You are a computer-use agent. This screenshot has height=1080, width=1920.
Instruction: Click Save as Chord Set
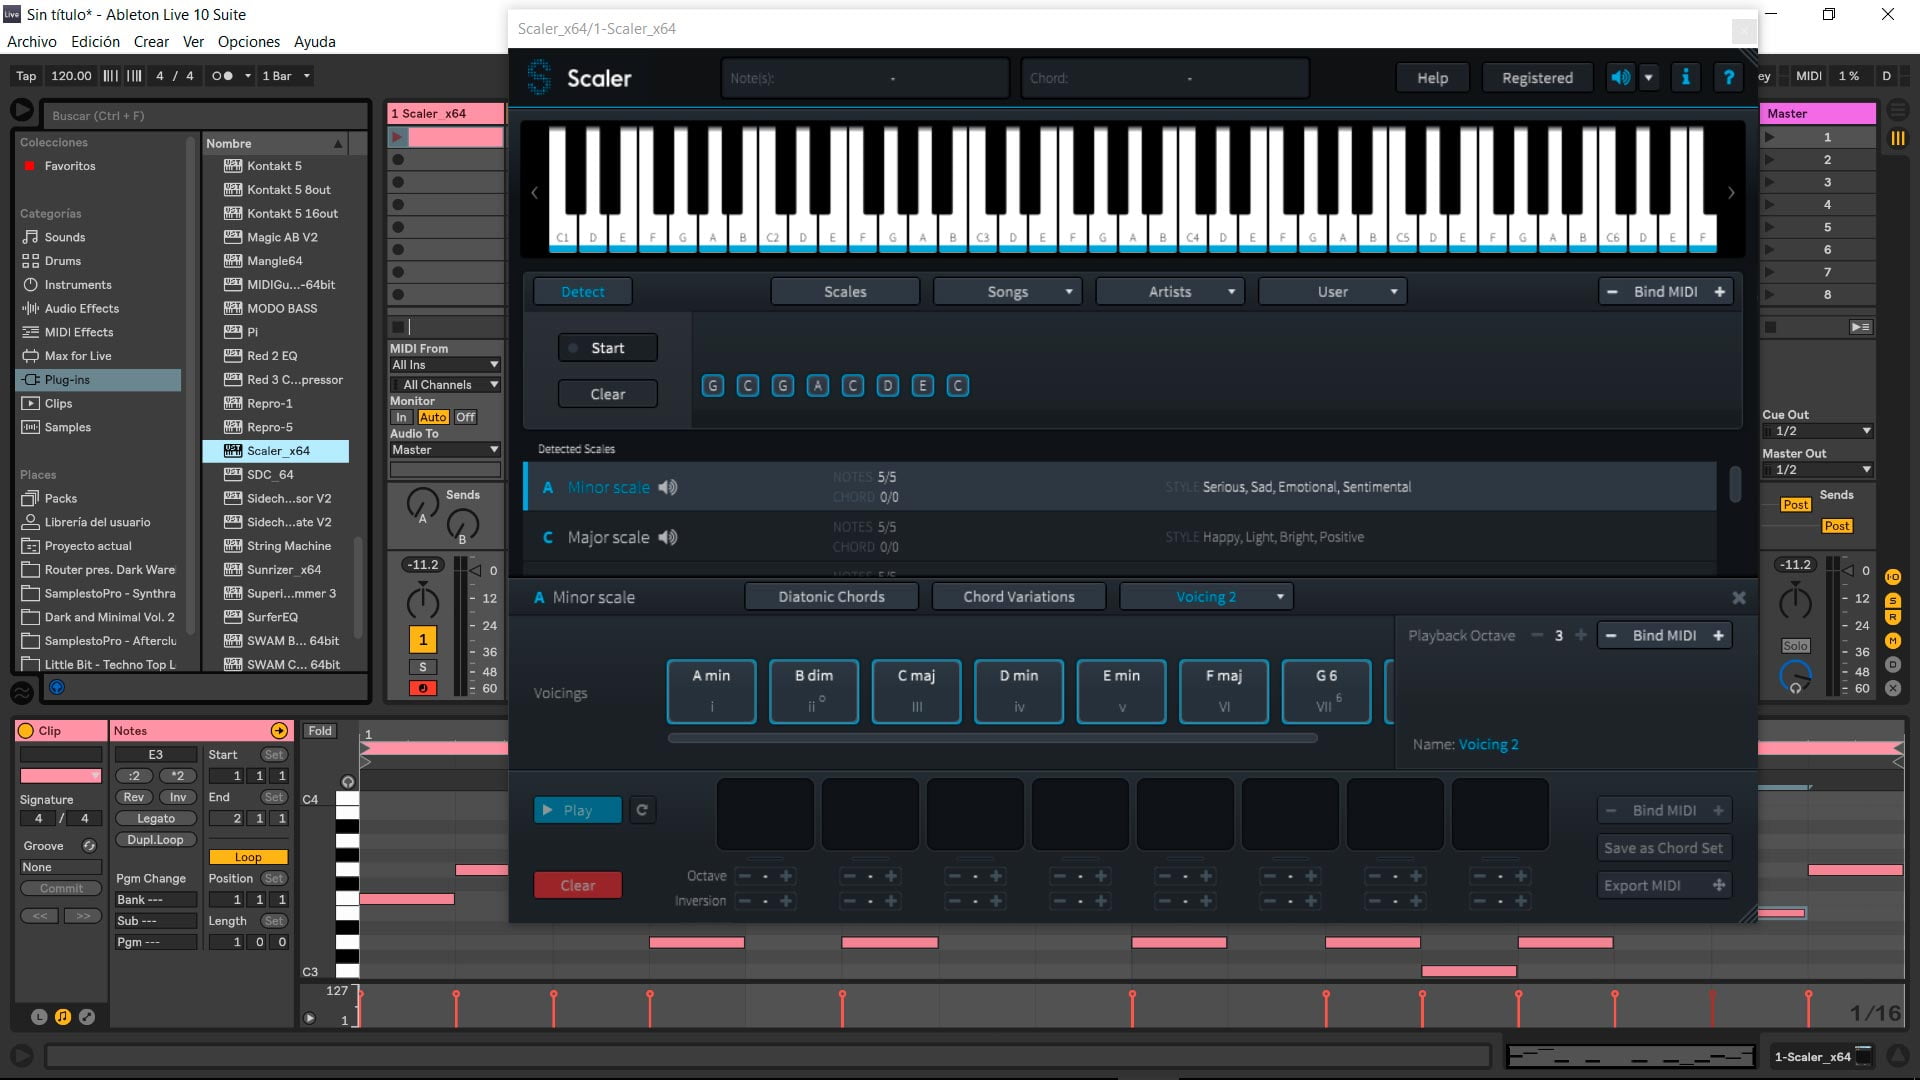(1663, 848)
